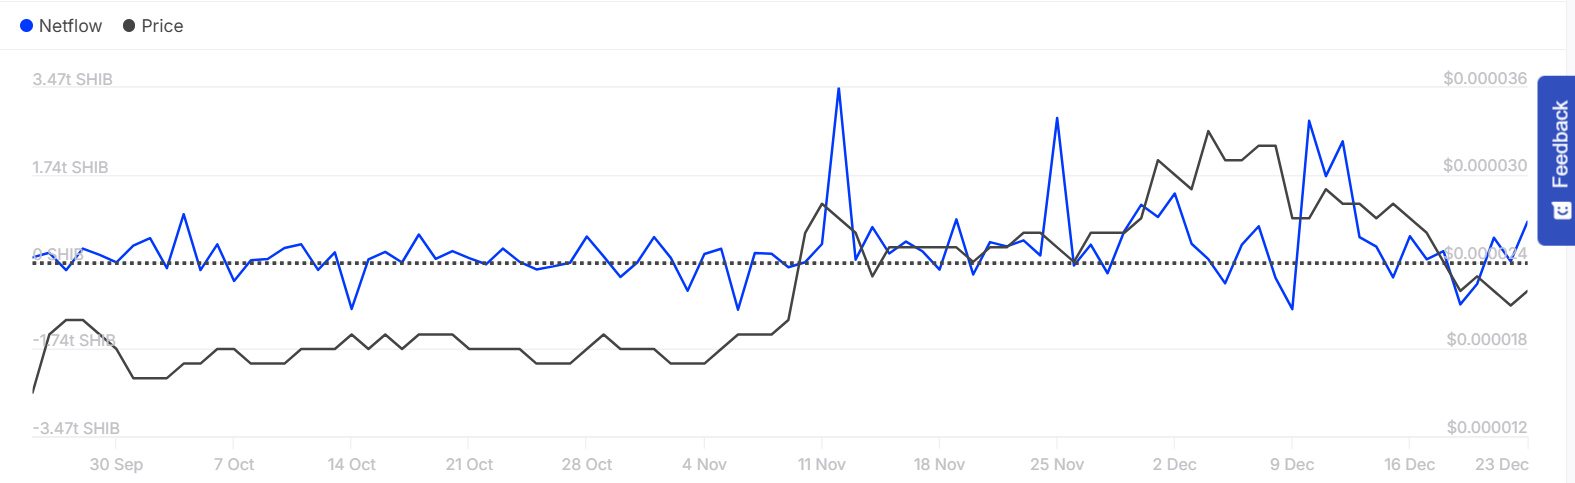Select the 9 Dec date label

1292,465
